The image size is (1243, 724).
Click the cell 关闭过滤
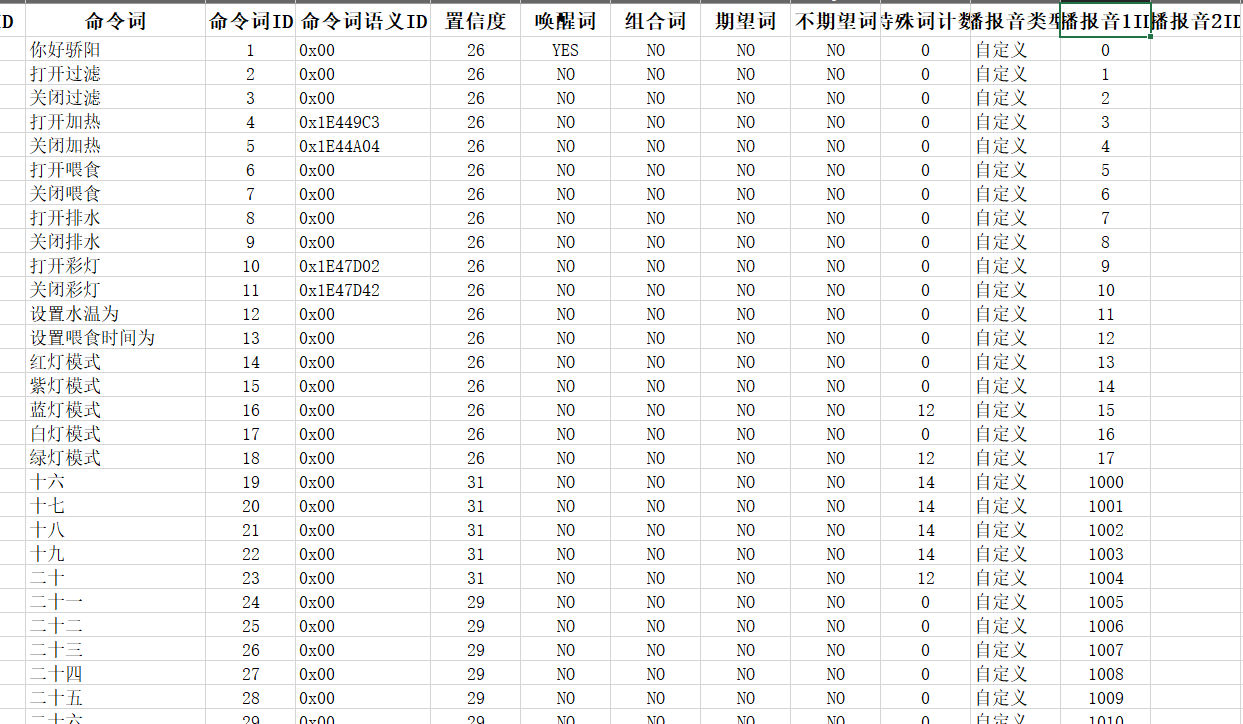tap(116, 98)
